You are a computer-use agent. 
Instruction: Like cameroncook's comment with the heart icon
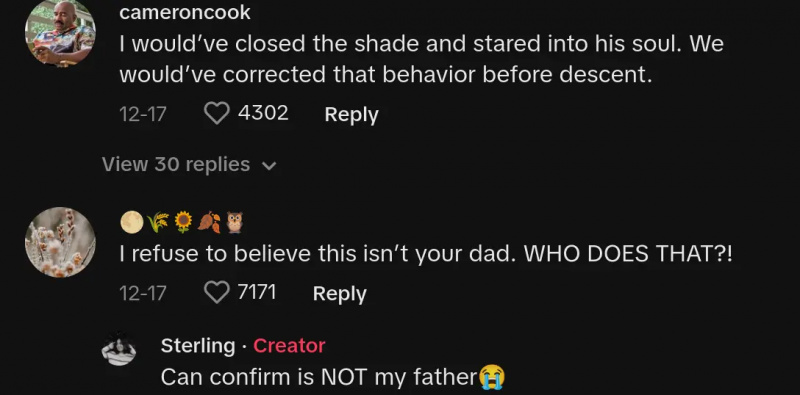coord(217,113)
